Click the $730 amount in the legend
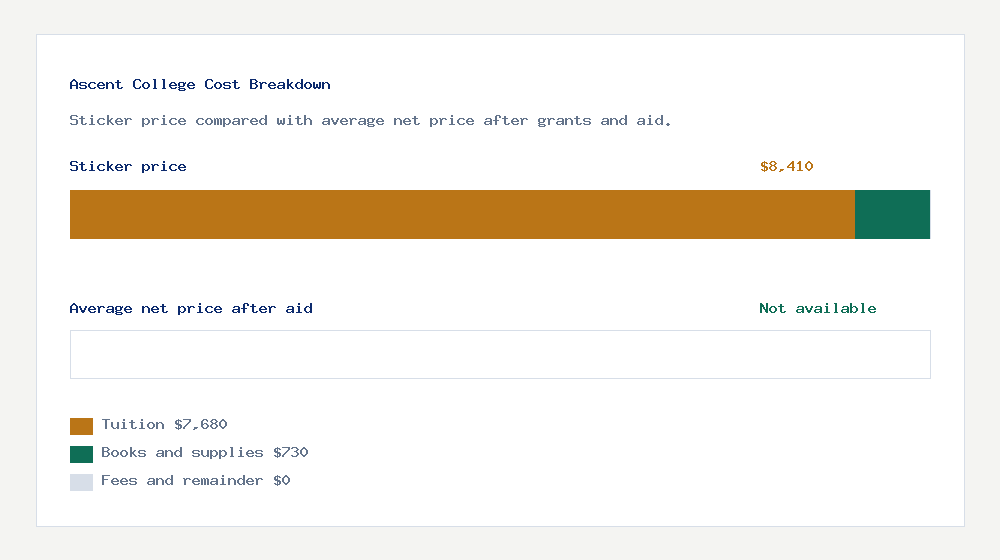 coord(291,452)
